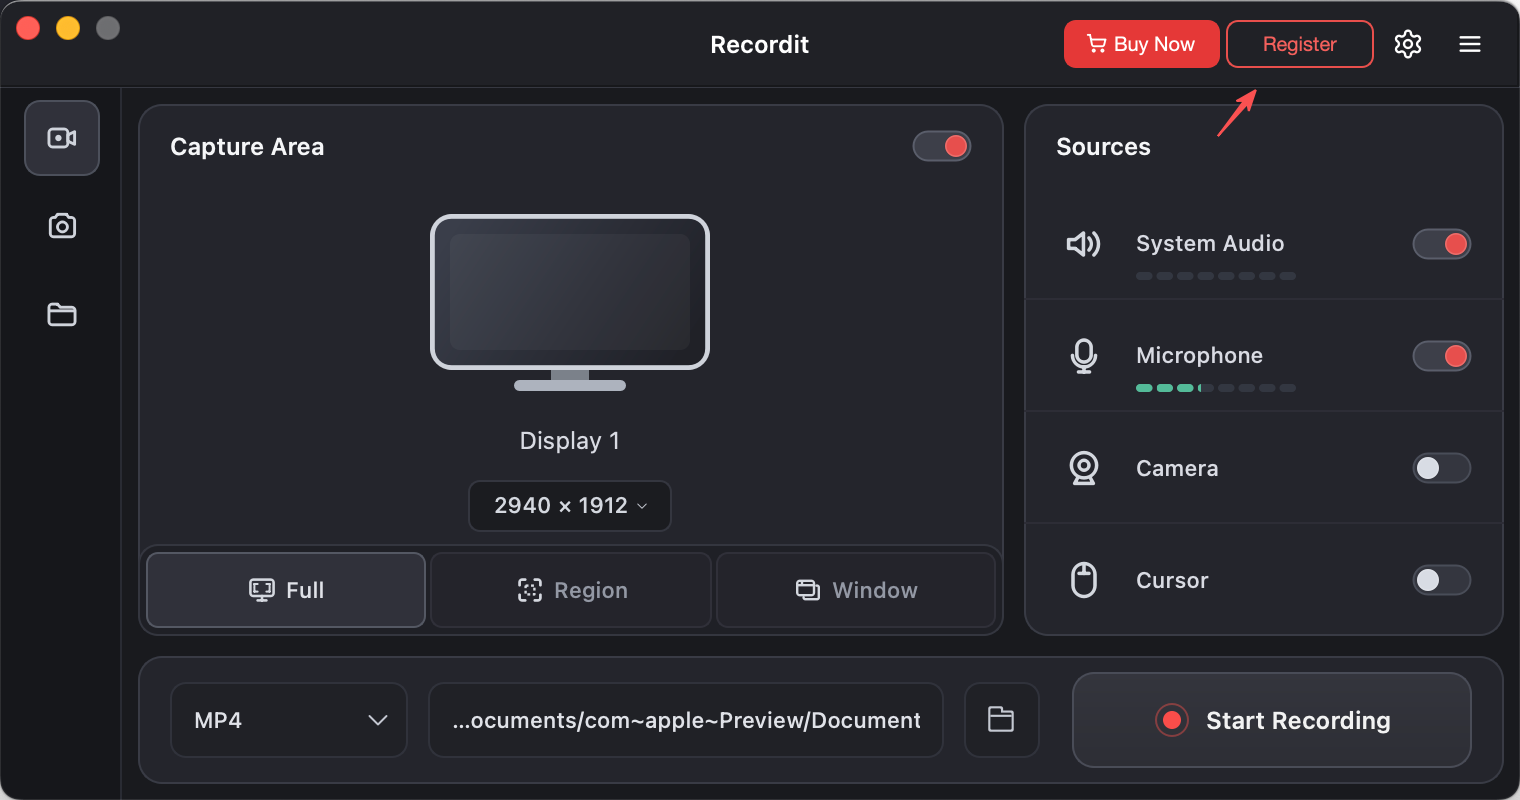This screenshot has height=800, width=1520.
Task: Click the Recordit window title
Action: click(x=760, y=45)
